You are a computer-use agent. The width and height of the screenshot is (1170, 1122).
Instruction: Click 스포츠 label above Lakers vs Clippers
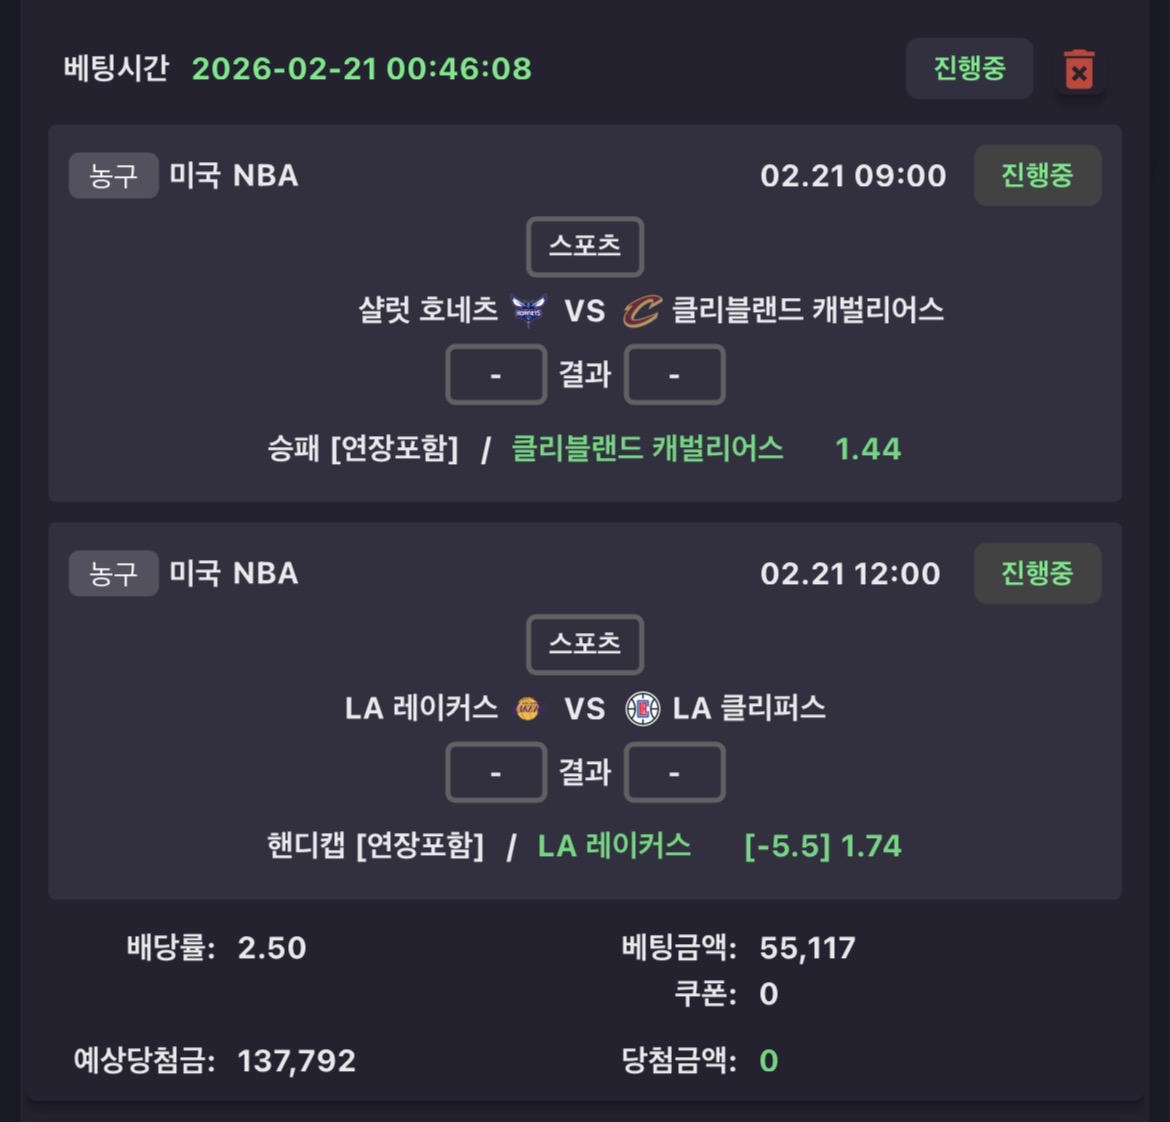point(585,644)
